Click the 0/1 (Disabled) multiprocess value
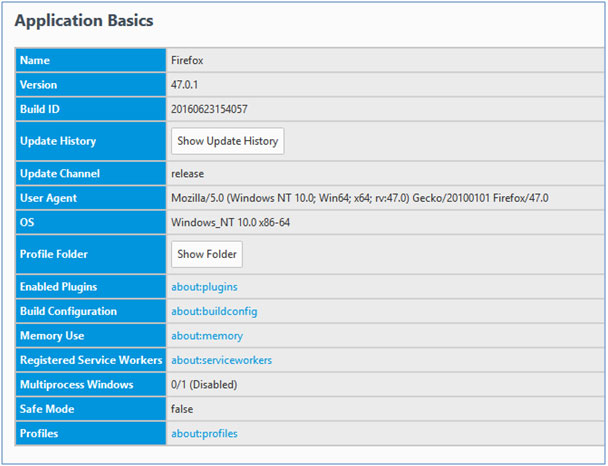608x466 pixels. [207, 384]
